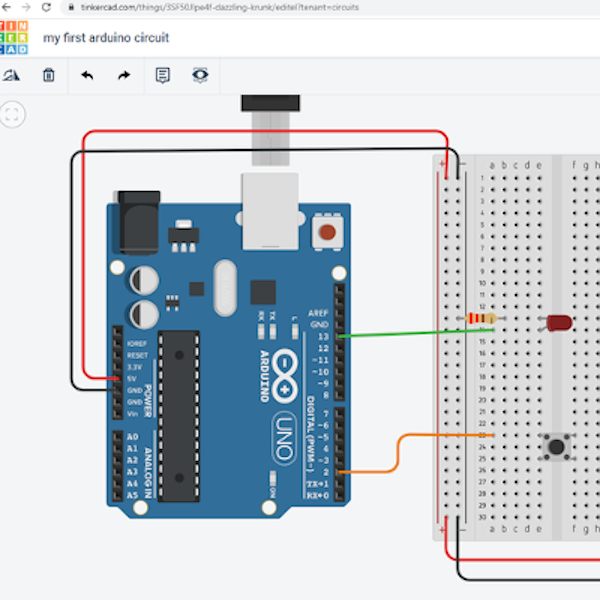Click the zoom to fit button
The image size is (600, 600).
tap(12, 115)
